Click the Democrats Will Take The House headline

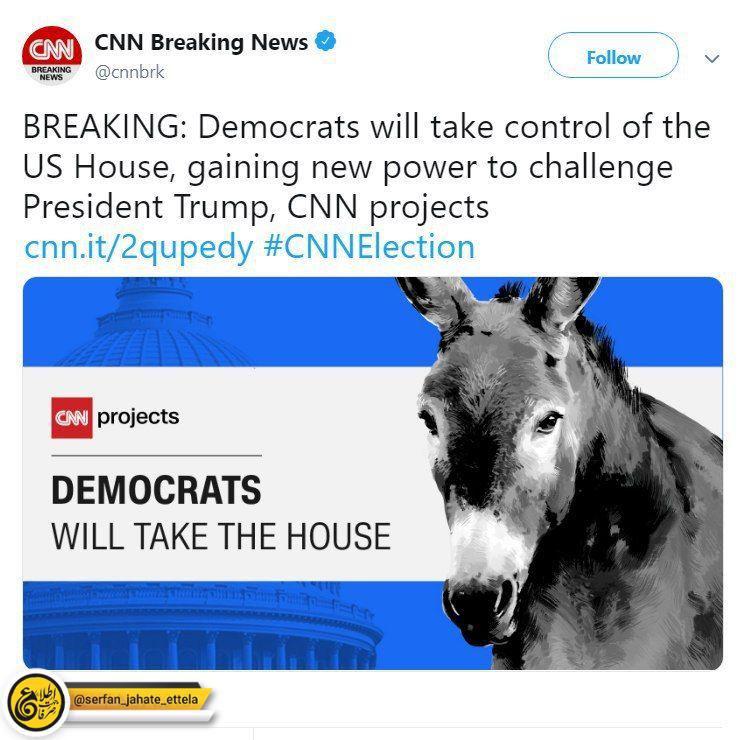[221, 513]
